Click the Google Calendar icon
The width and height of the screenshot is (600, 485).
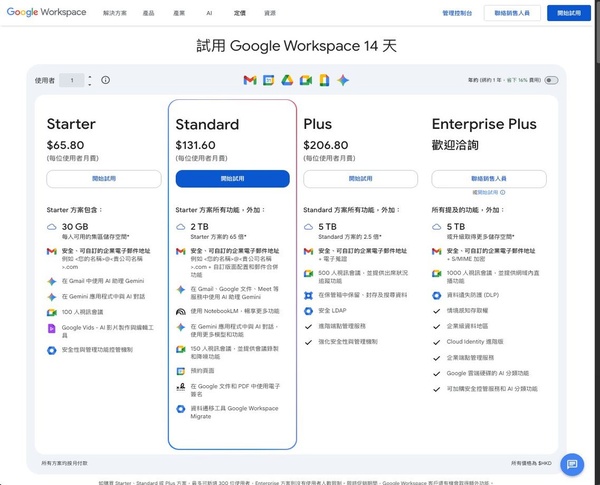click(269, 80)
